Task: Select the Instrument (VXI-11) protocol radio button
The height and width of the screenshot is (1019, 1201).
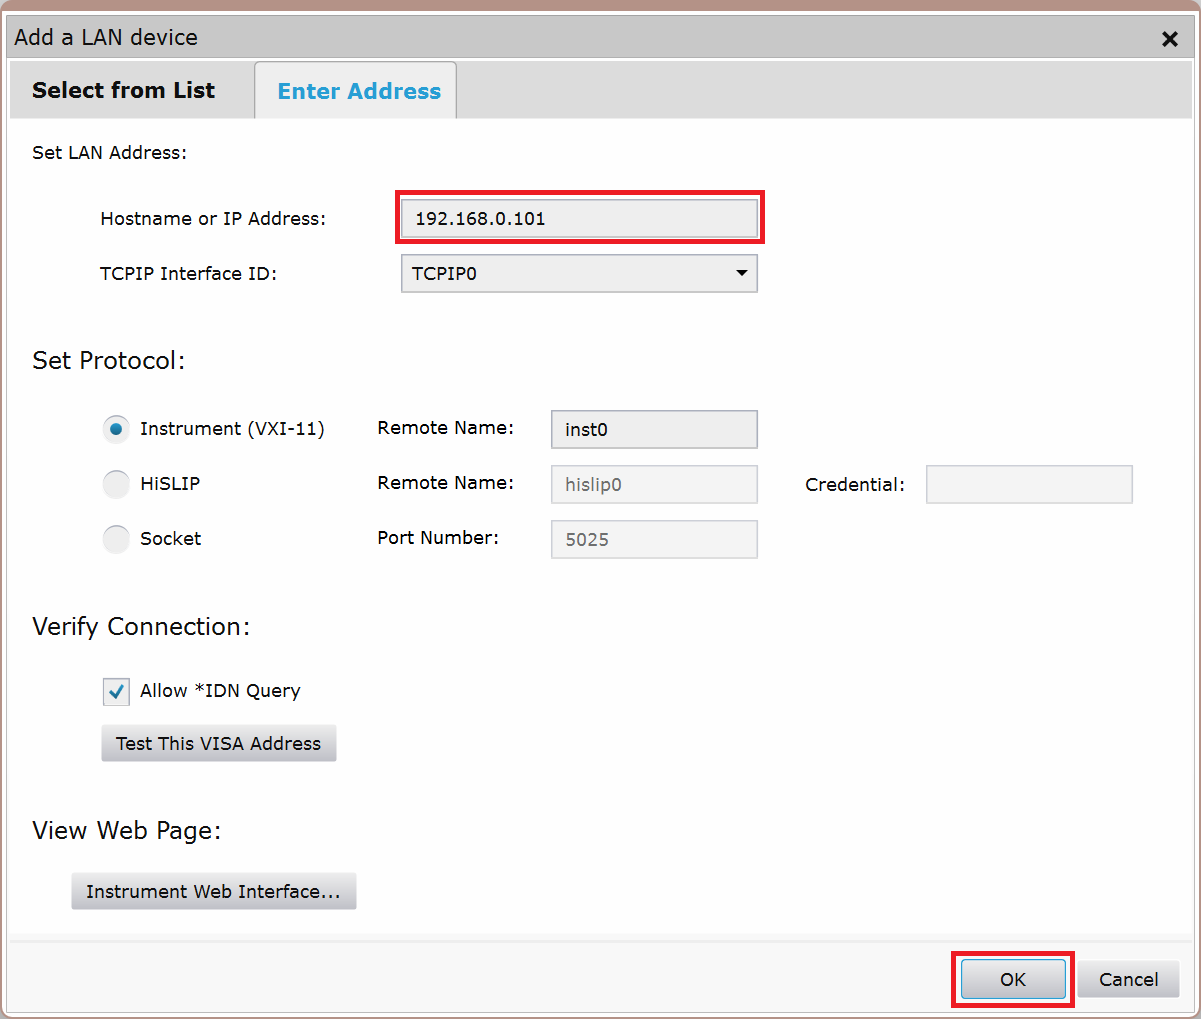Action: (117, 429)
